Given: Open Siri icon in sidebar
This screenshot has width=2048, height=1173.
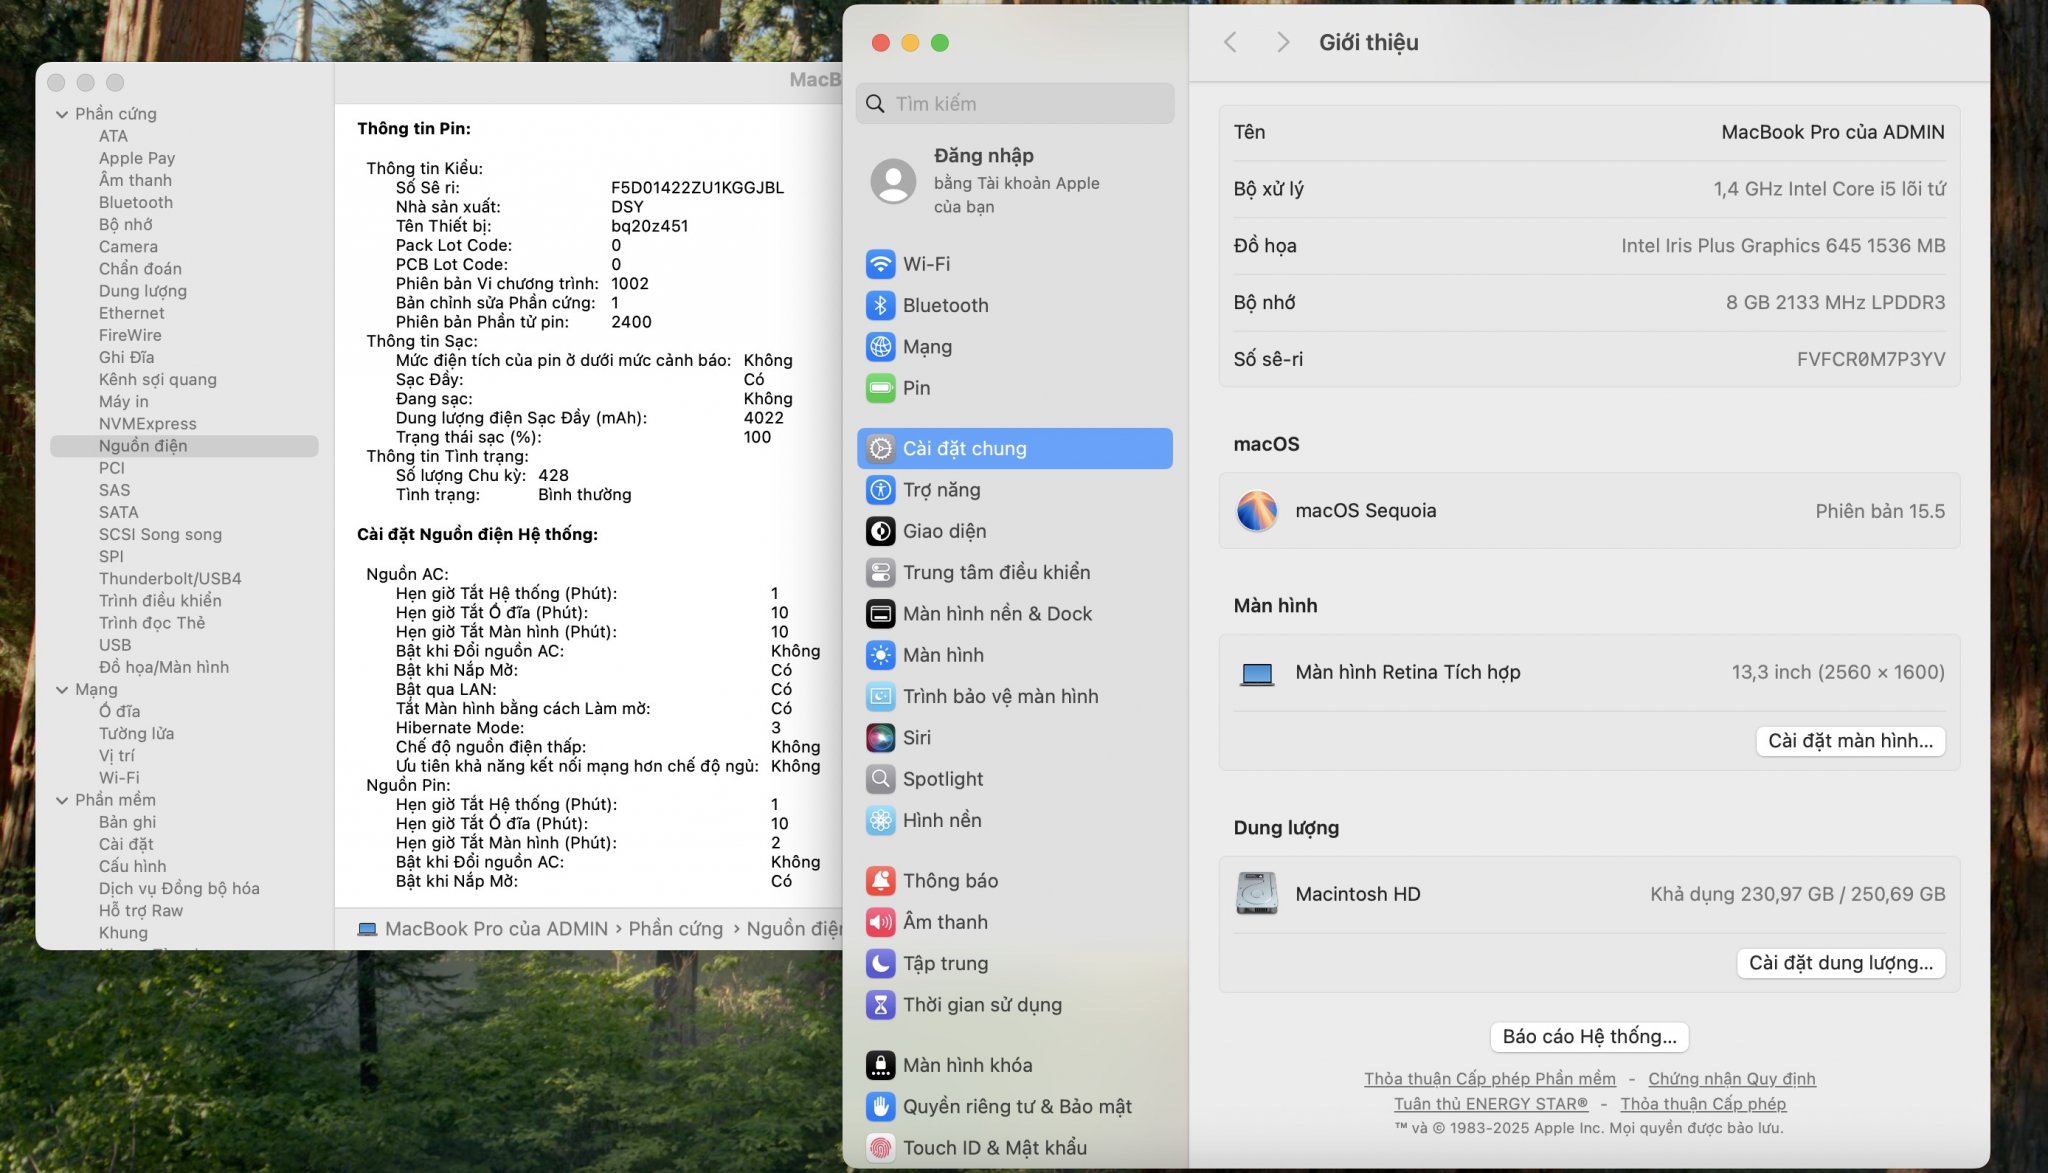Looking at the screenshot, I should 880,738.
